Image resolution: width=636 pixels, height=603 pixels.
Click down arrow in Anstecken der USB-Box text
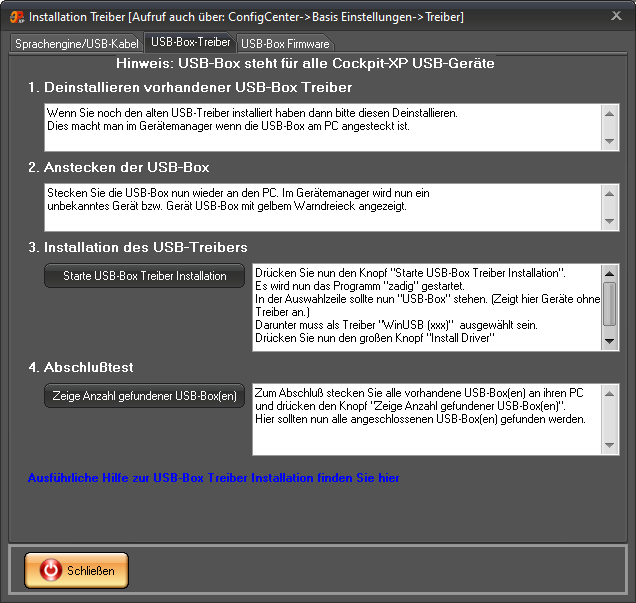coord(611,220)
